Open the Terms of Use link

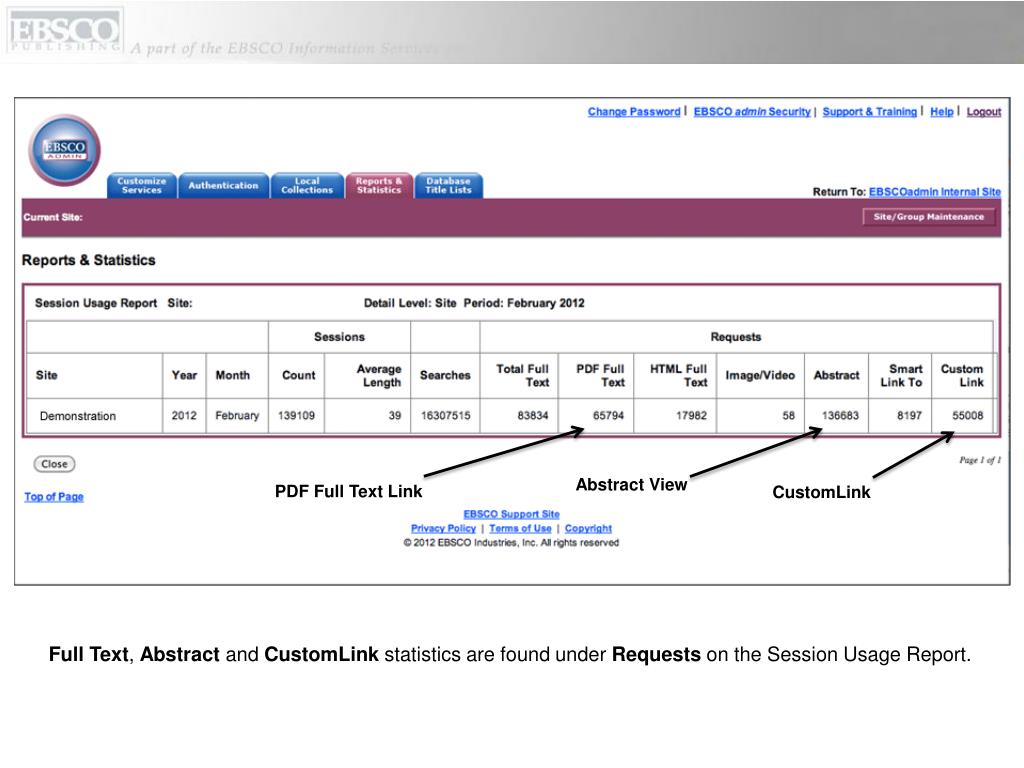point(520,528)
